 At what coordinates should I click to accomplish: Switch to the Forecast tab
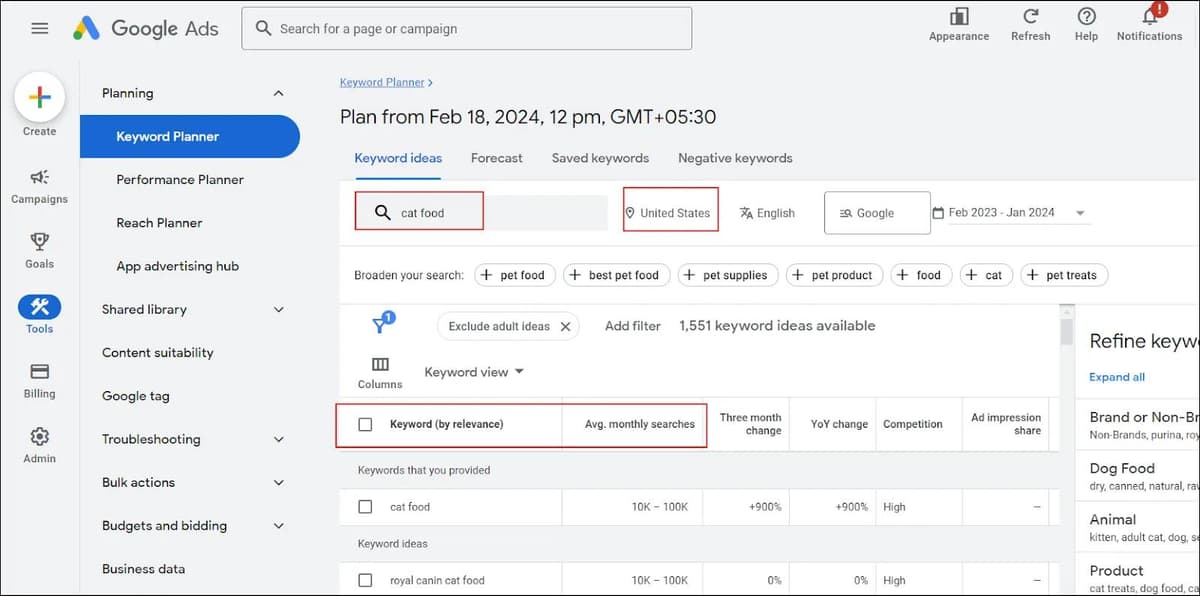[497, 158]
